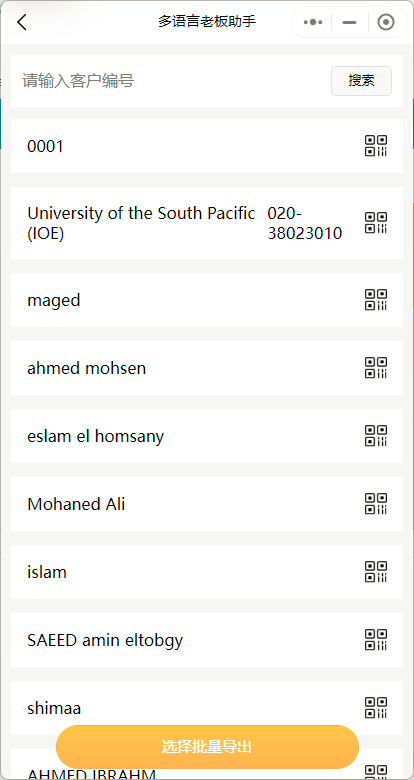Image resolution: width=414 pixels, height=780 pixels.
Task: Open the mini program three-dots menu
Action: (x=312, y=22)
